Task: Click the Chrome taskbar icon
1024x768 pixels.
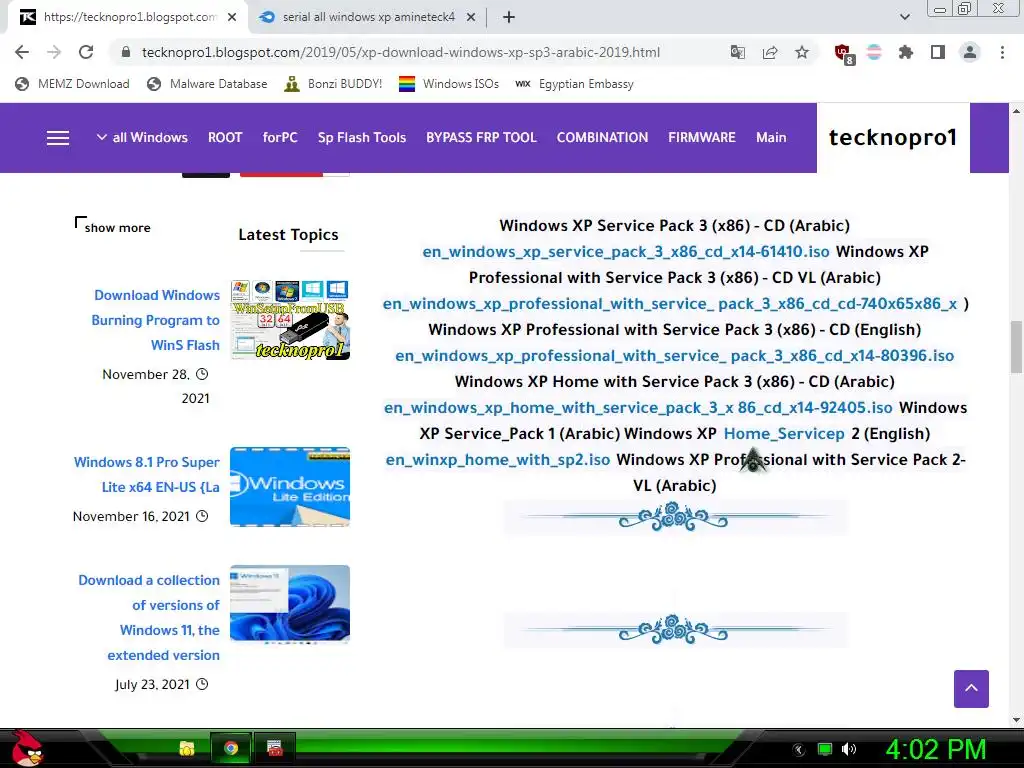Action: pos(231,748)
